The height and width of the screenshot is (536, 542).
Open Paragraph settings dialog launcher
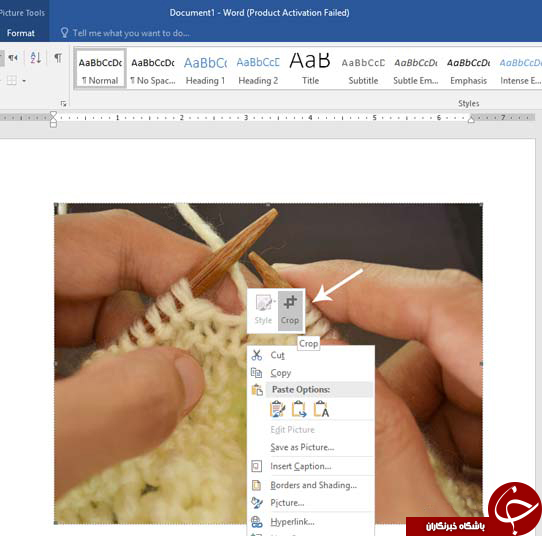click(63, 103)
